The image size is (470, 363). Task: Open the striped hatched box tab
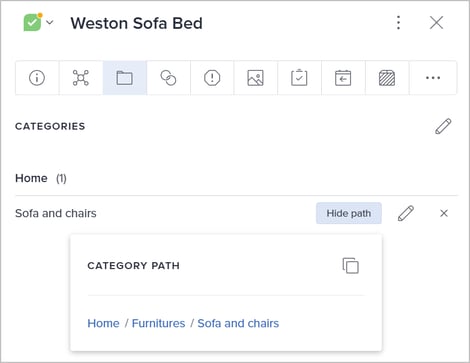387,78
